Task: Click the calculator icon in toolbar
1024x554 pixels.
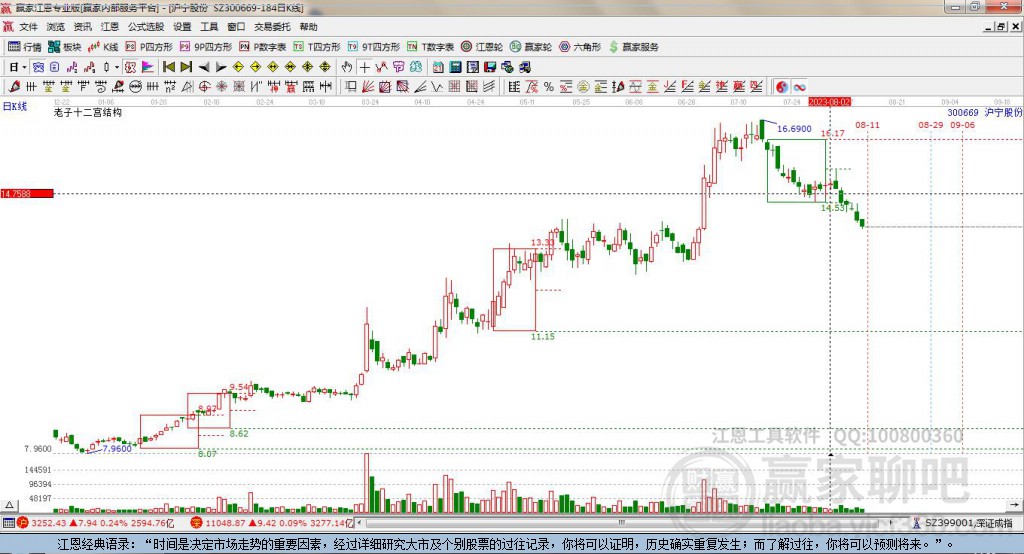Action: 455,67
